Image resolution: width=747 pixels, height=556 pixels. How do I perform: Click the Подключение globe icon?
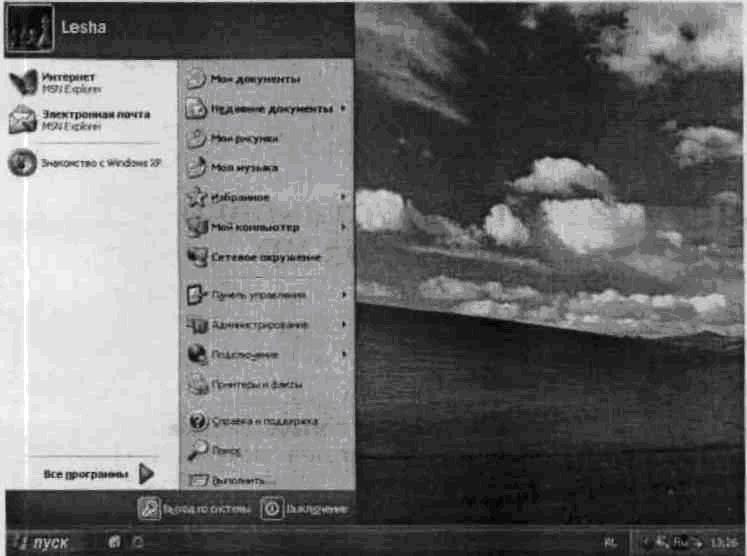[x=197, y=354]
